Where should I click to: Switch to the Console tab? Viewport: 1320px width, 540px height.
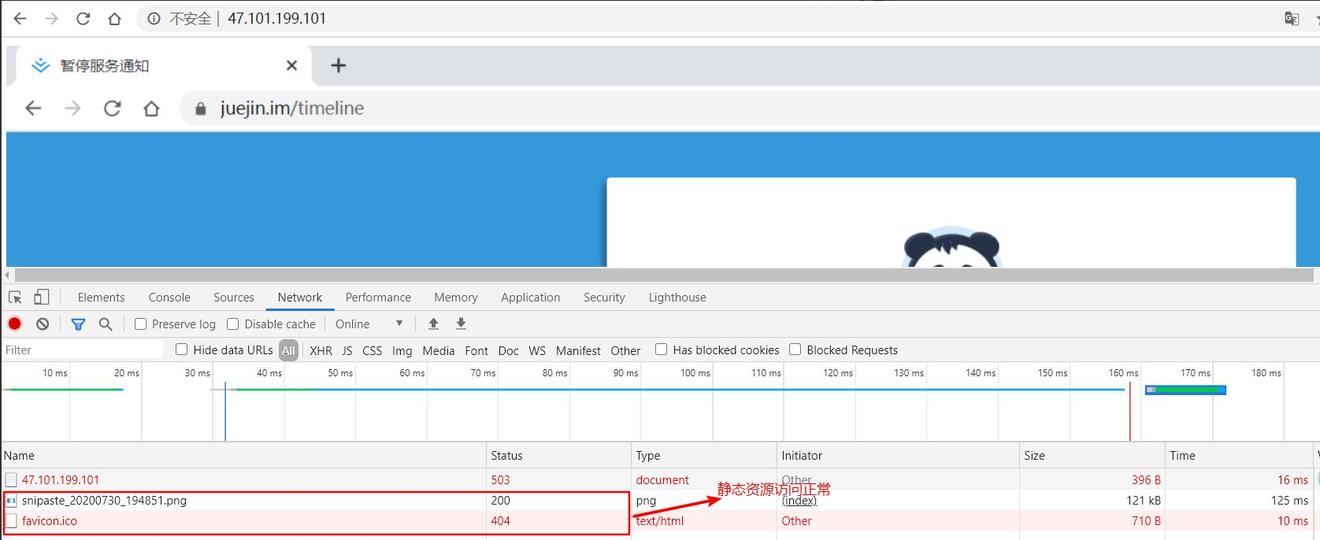tap(169, 297)
